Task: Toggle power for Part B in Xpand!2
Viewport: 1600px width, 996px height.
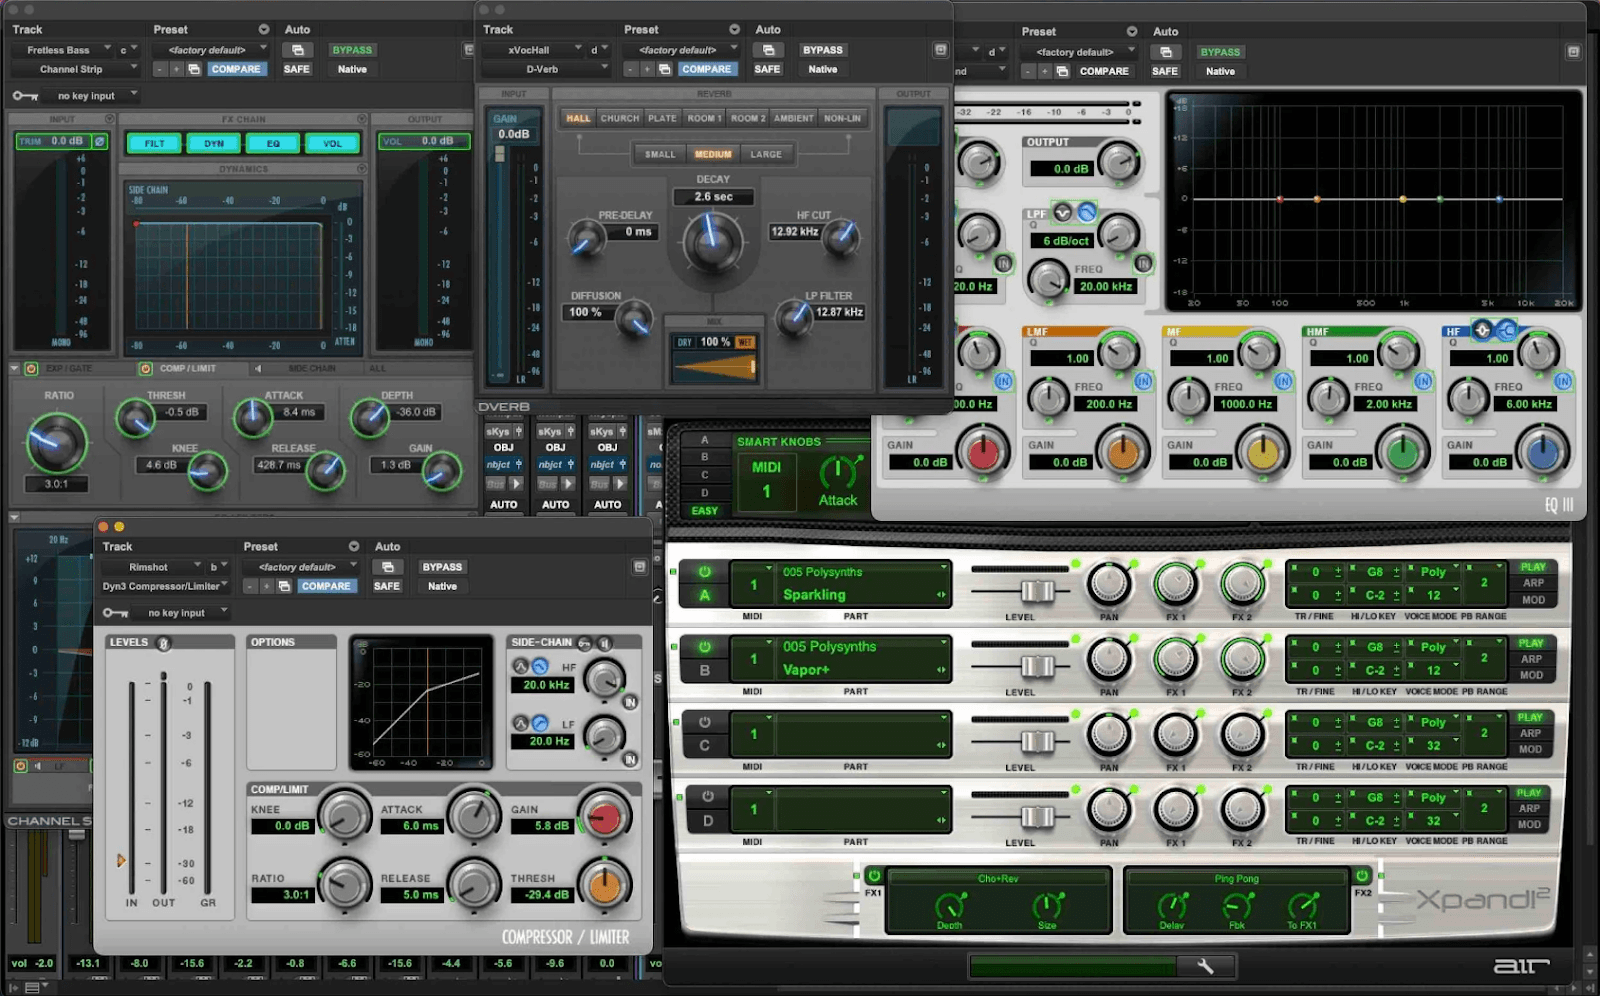Action: 705,647
